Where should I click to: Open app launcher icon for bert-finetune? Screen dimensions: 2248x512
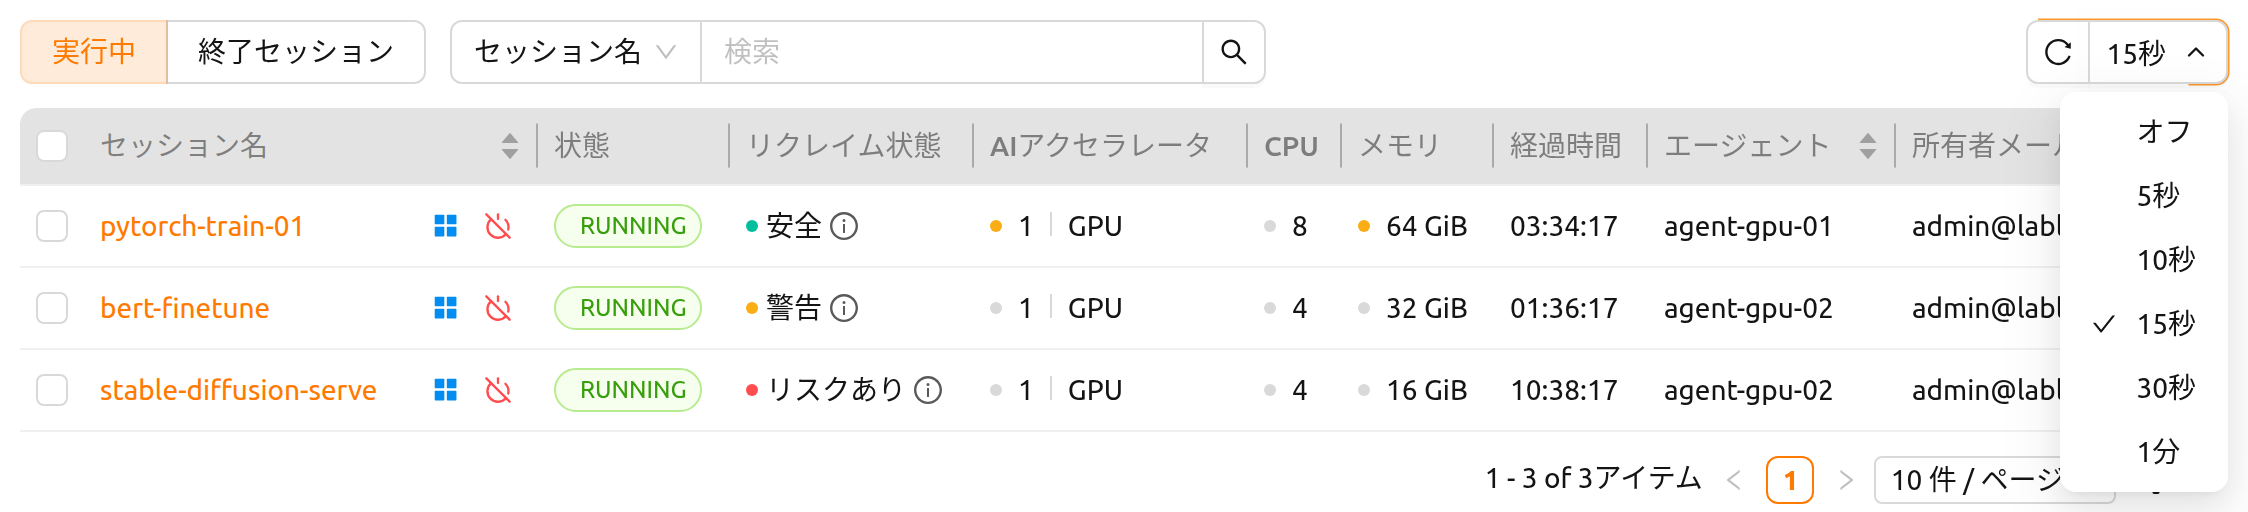coord(446,308)
